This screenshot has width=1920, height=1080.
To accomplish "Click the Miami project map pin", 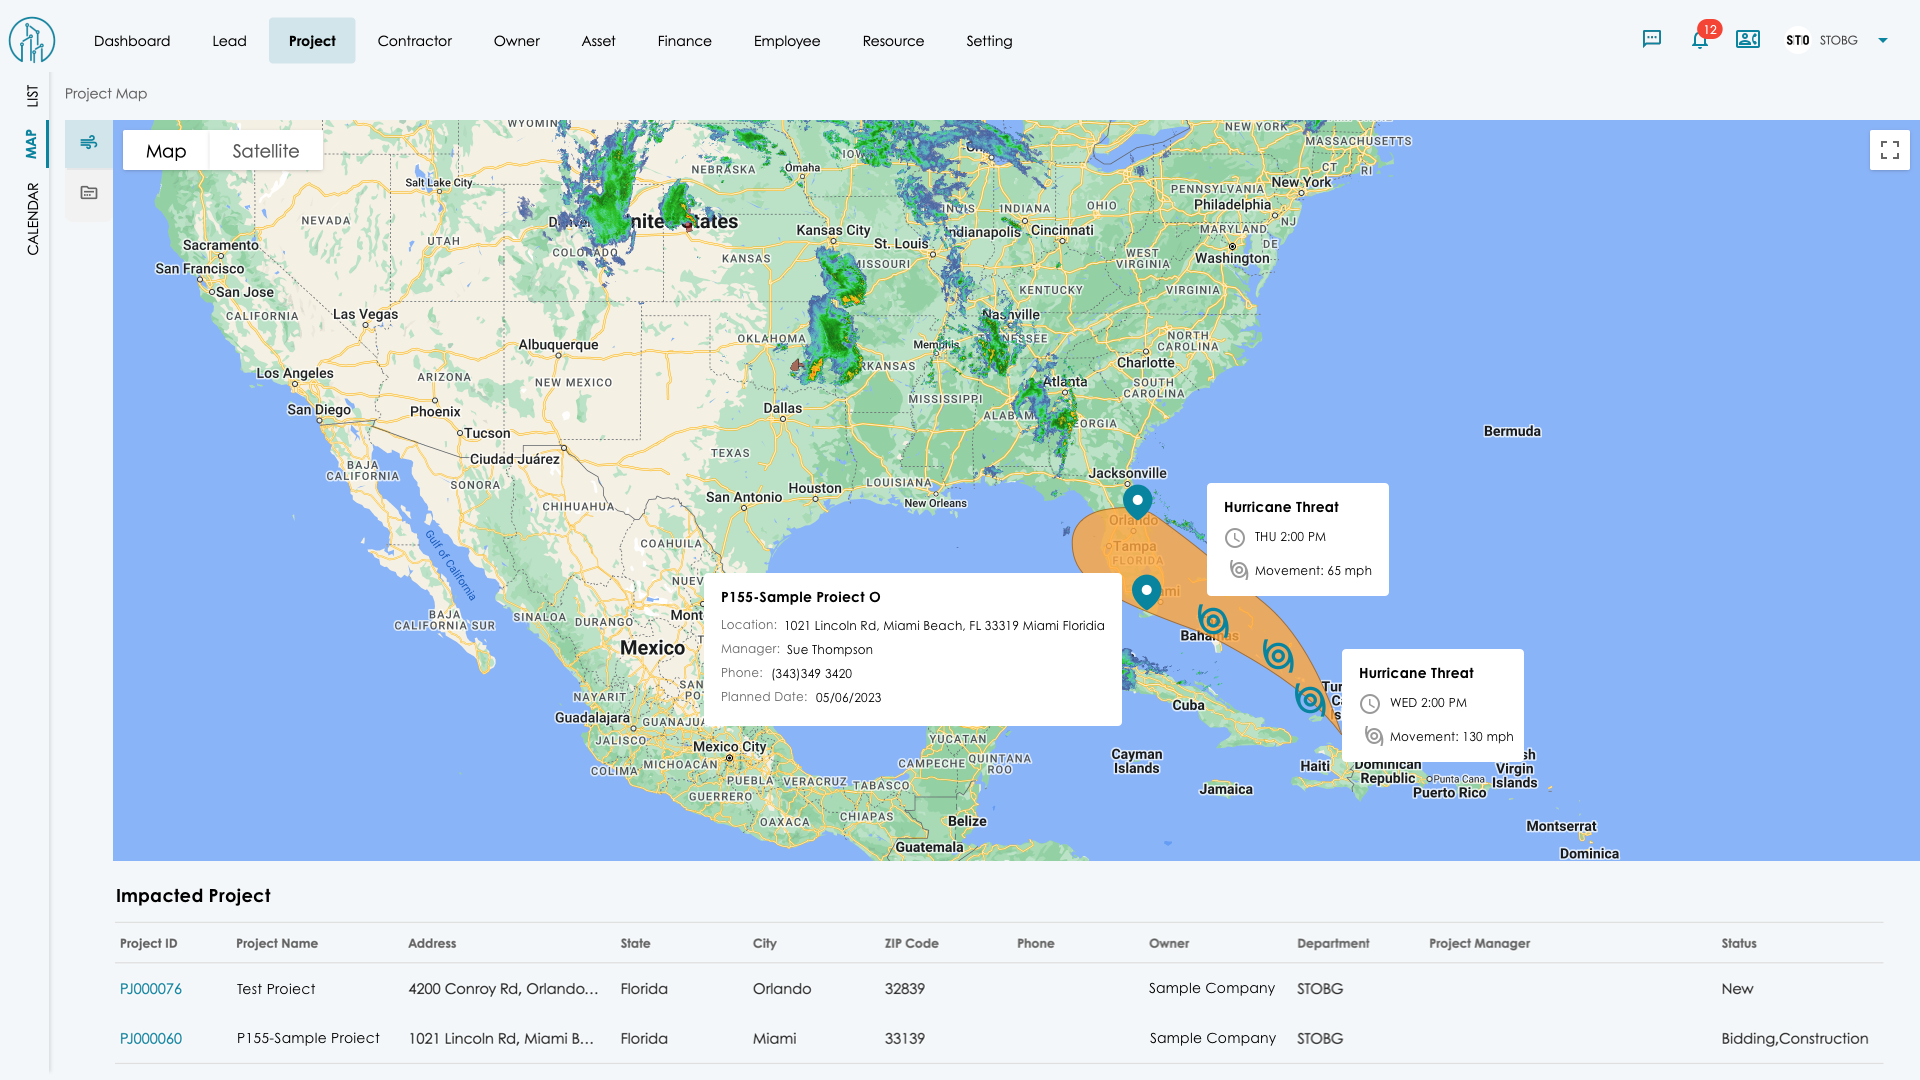I will pyautogui.click(x=1146, y=591).
